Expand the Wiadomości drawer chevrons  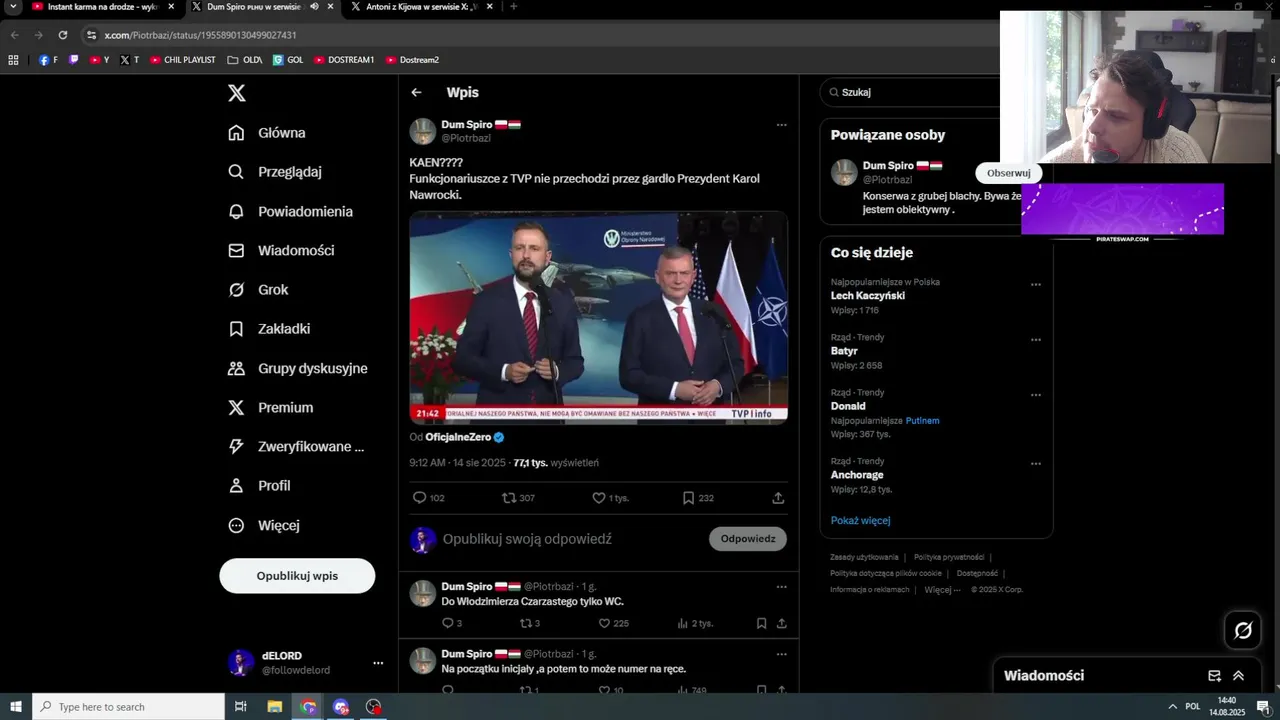coord(1238,676)
